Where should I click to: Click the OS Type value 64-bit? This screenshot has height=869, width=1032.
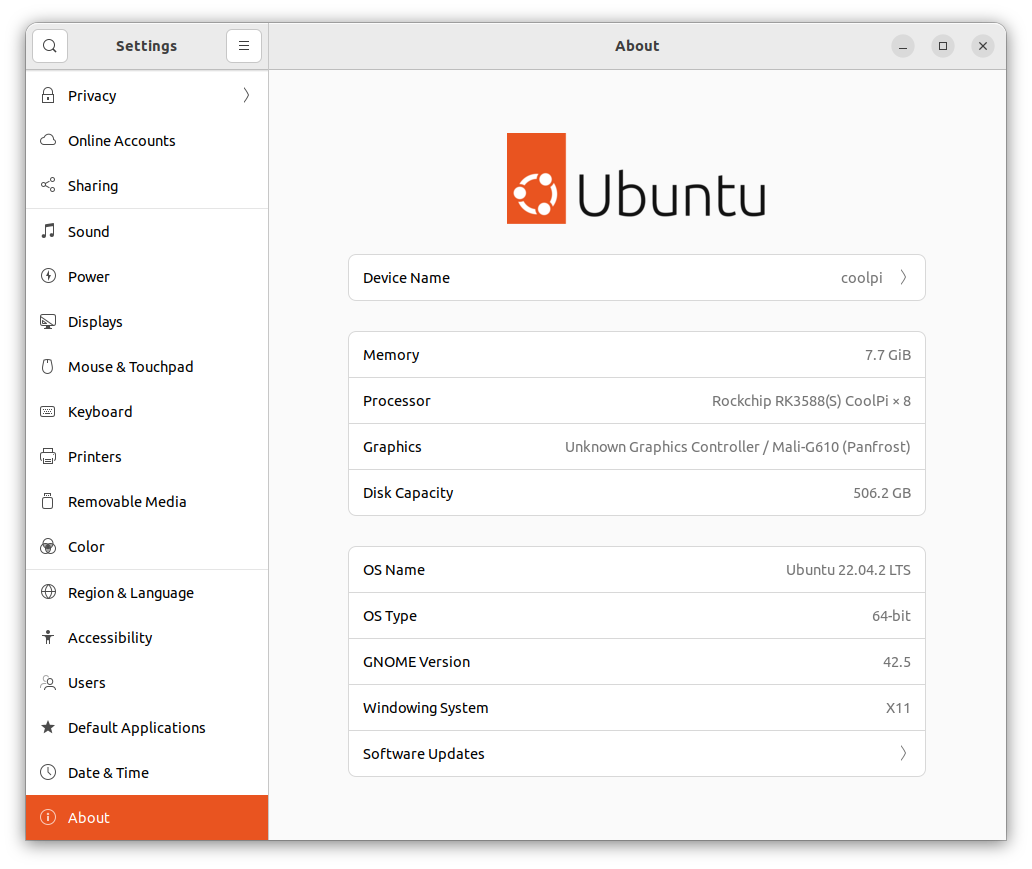pos(891,616)
